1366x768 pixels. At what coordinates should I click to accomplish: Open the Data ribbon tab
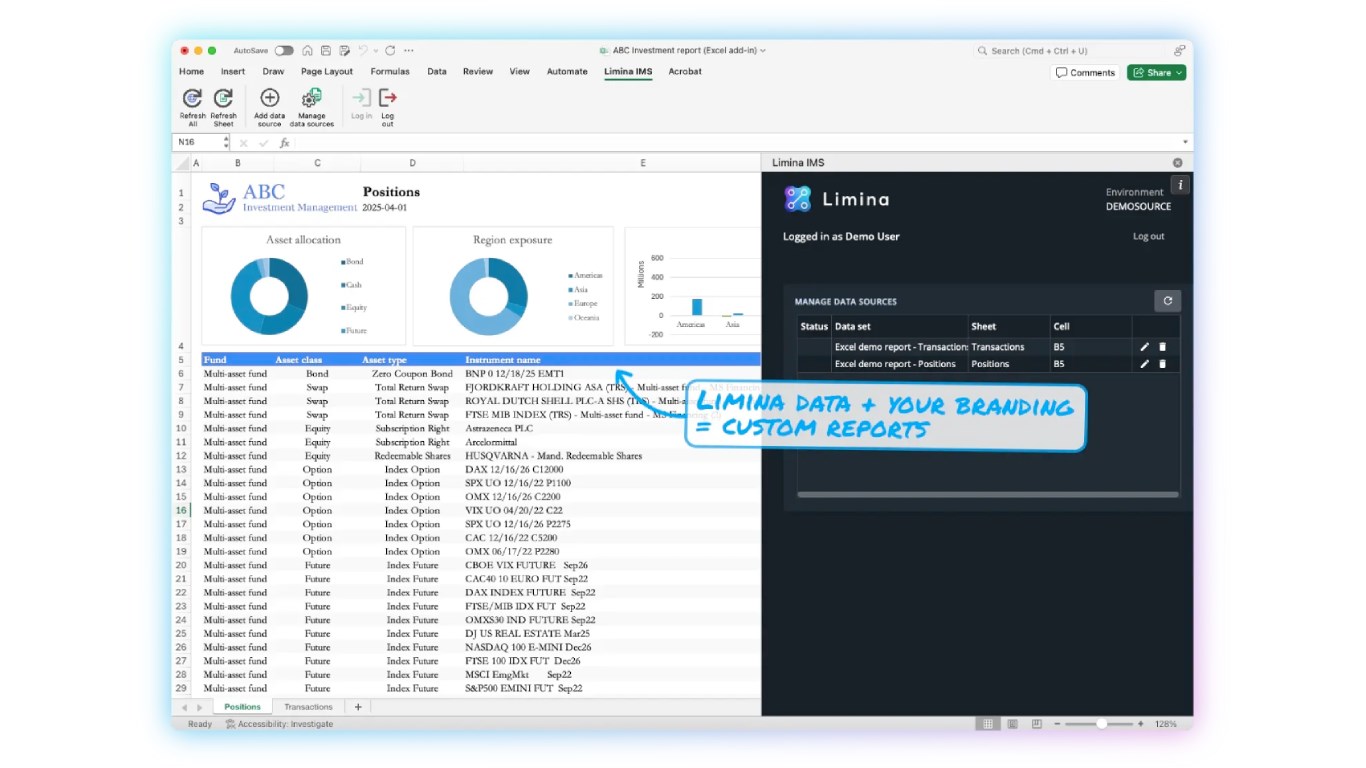pos(437,72)
